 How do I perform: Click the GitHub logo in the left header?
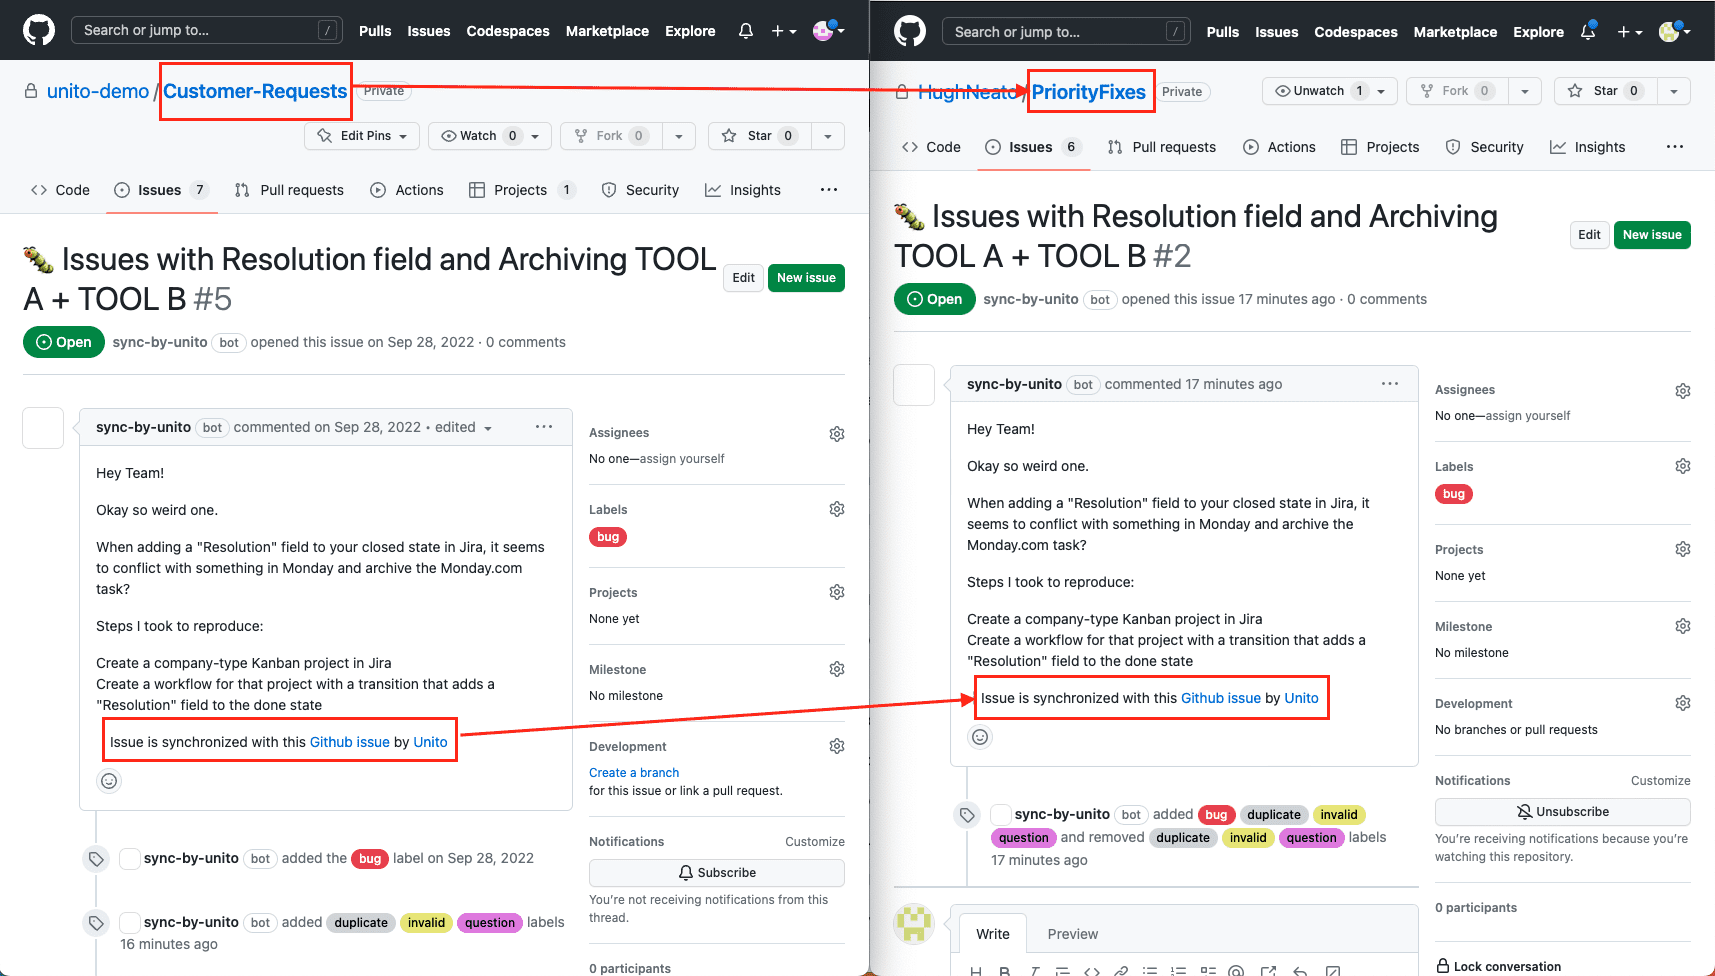click(x=38, y=29)
